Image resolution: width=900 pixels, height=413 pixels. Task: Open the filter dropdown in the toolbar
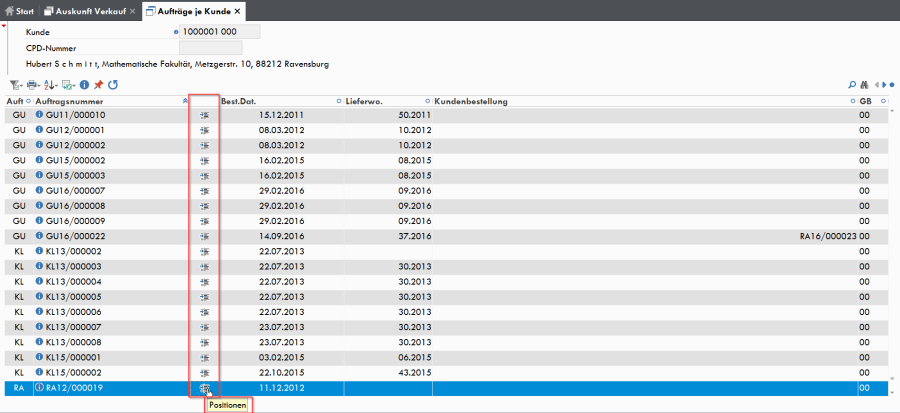click(x=16, y=85)
